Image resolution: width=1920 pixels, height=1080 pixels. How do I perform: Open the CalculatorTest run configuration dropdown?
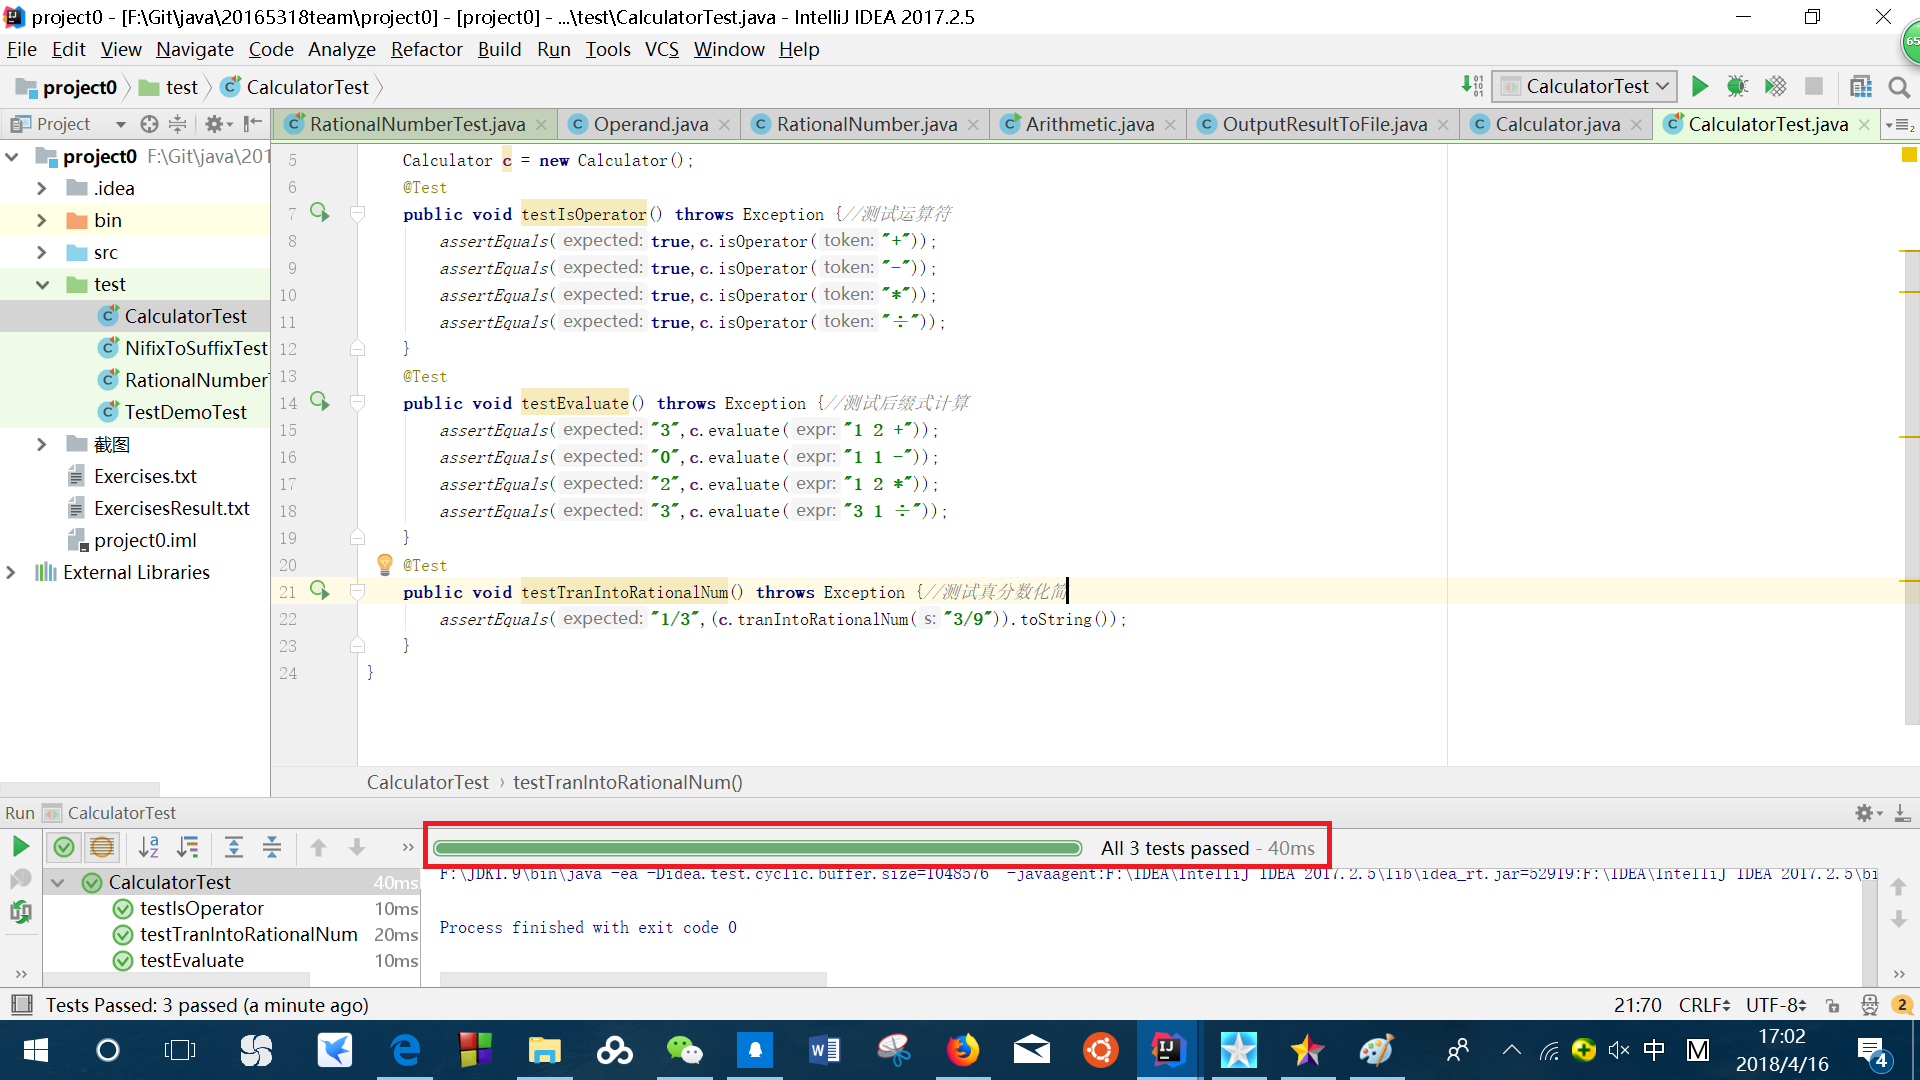(1584, 87)
